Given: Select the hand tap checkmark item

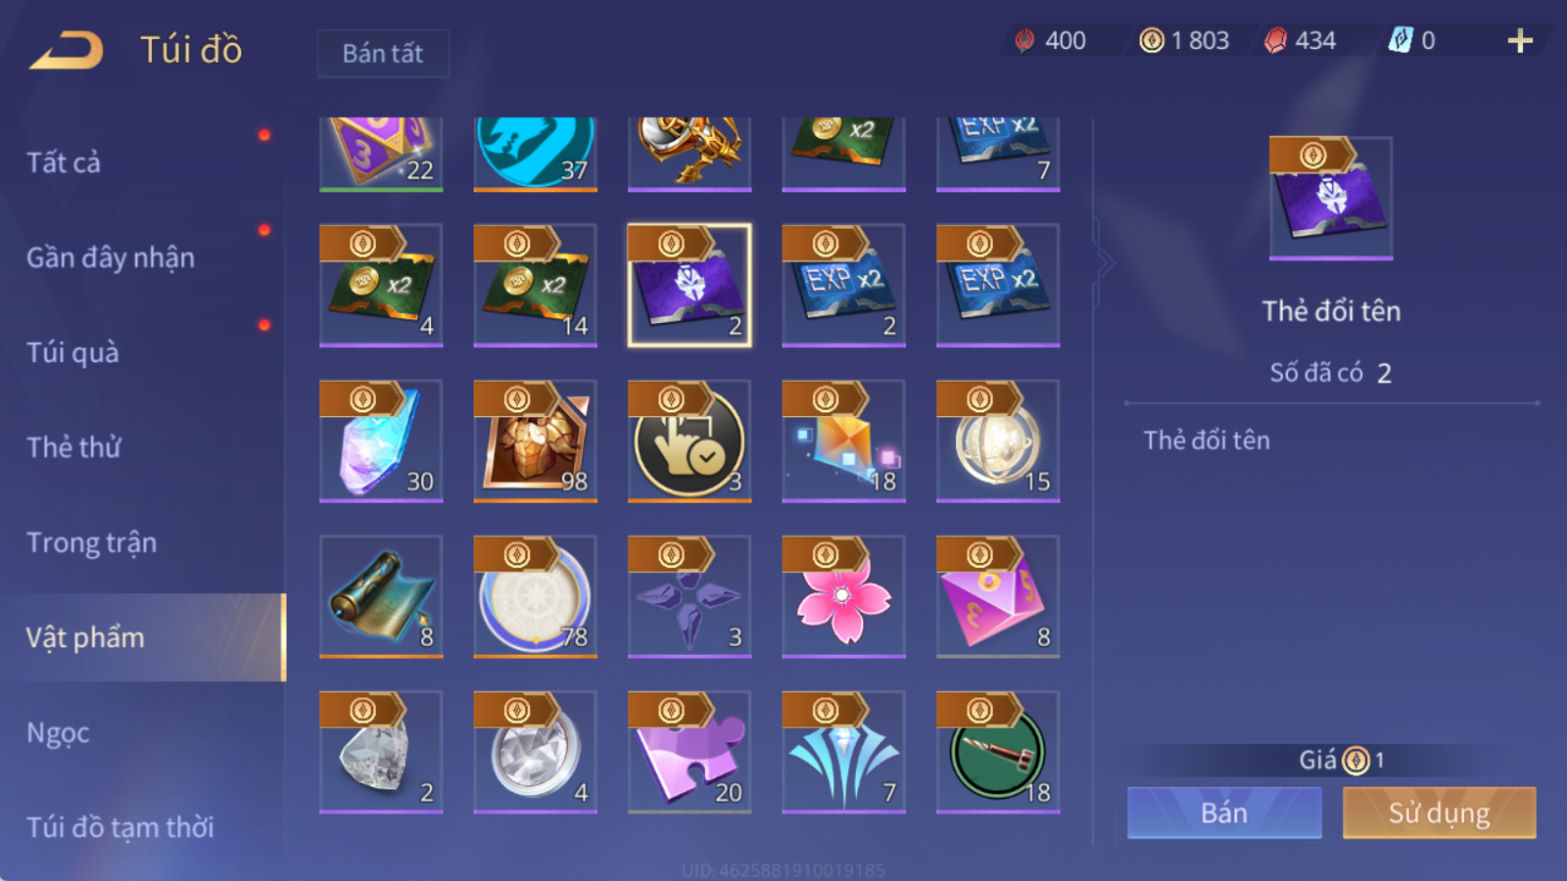Looking at the screenshot, I should click(x=689, y=441).
